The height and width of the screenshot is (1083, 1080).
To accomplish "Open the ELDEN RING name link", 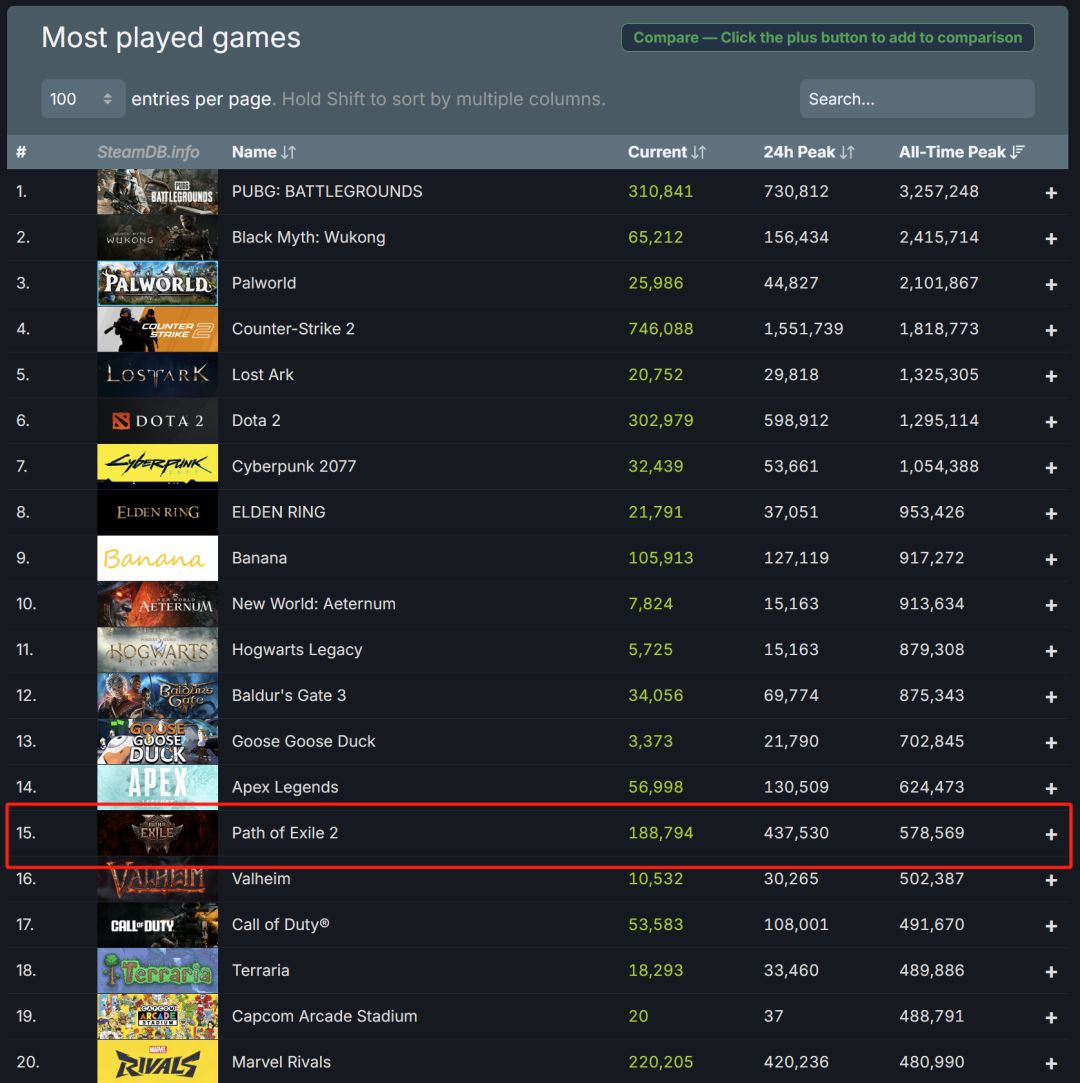I will coord(278,512).
